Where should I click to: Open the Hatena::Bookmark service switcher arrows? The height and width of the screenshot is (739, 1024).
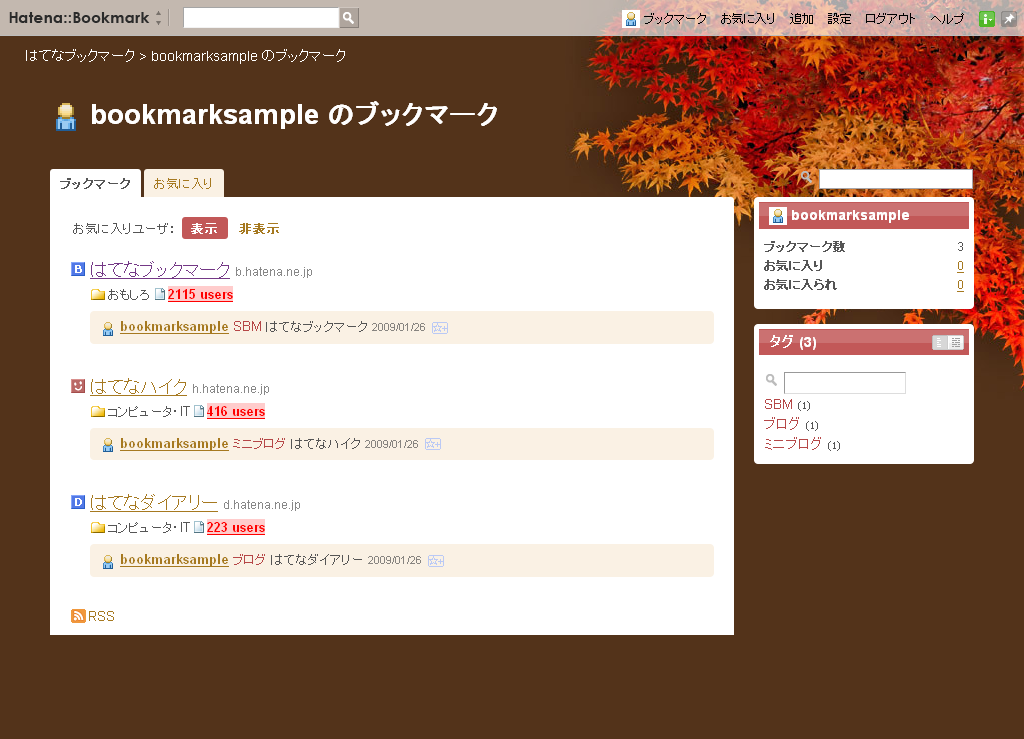pos(158,18)
